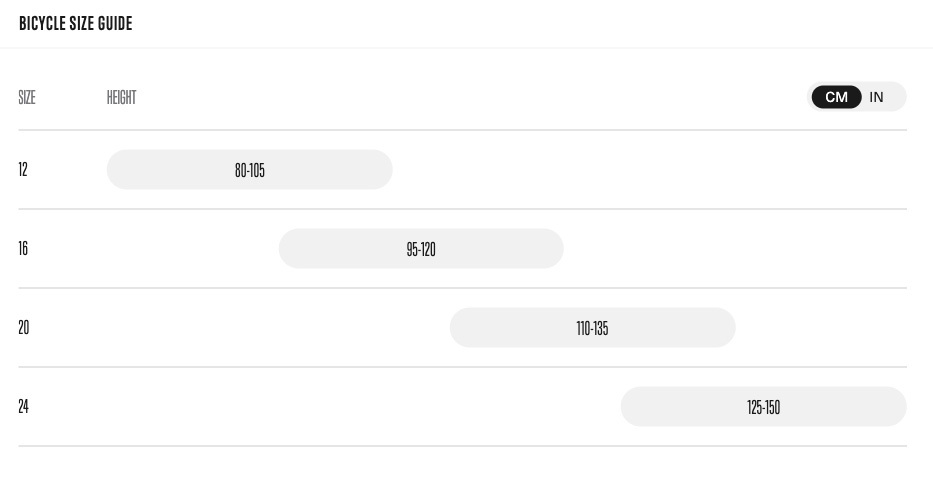Click the 80-105 height range bar

tap(250, 170)
